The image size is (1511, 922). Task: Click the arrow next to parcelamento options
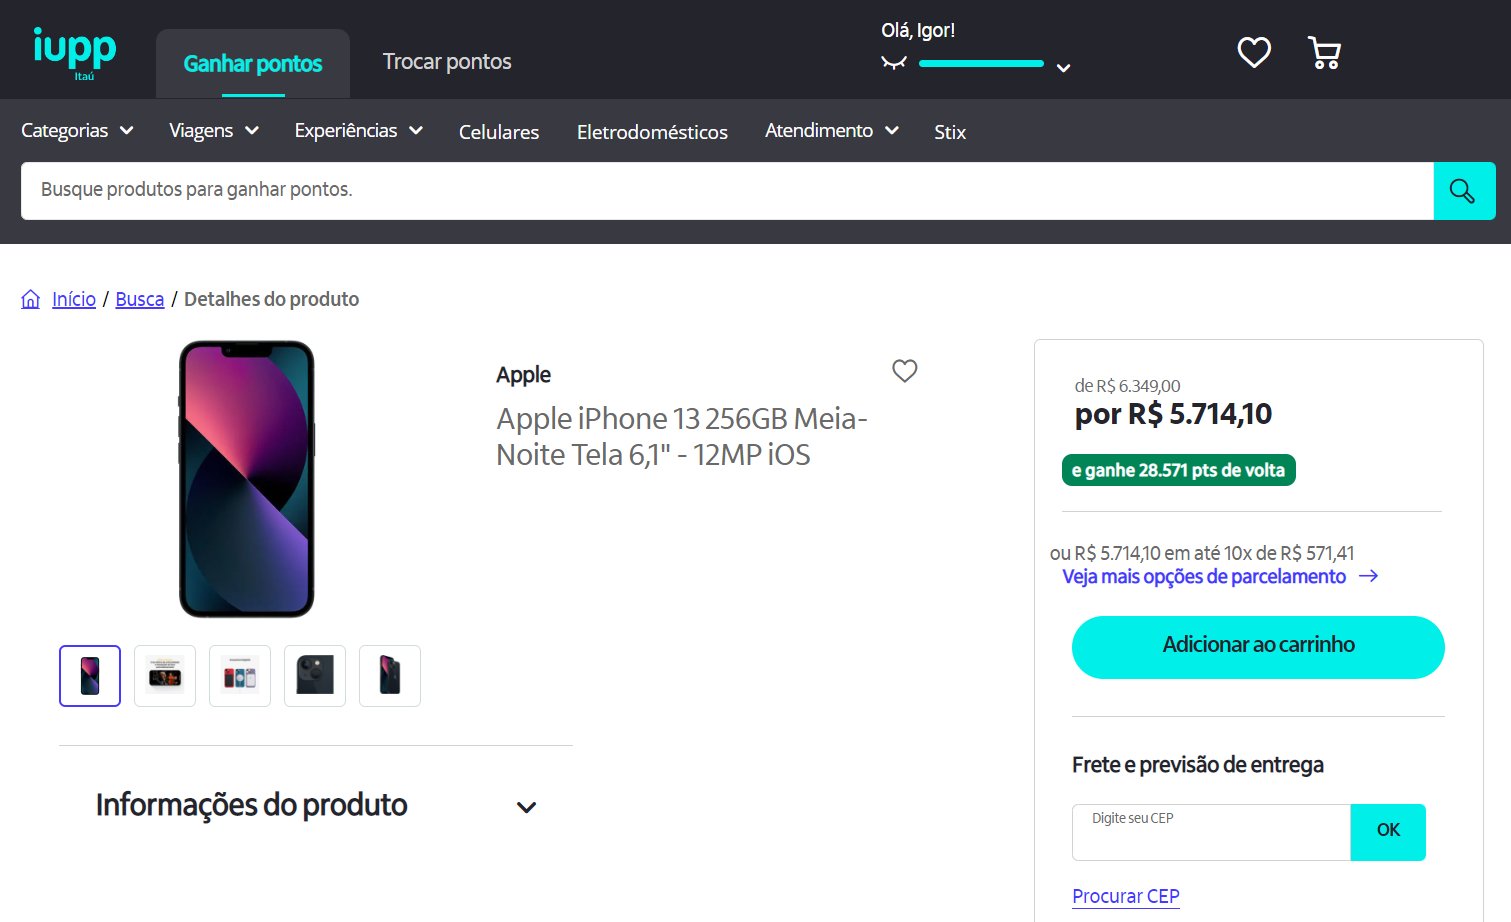point(1369,576)
